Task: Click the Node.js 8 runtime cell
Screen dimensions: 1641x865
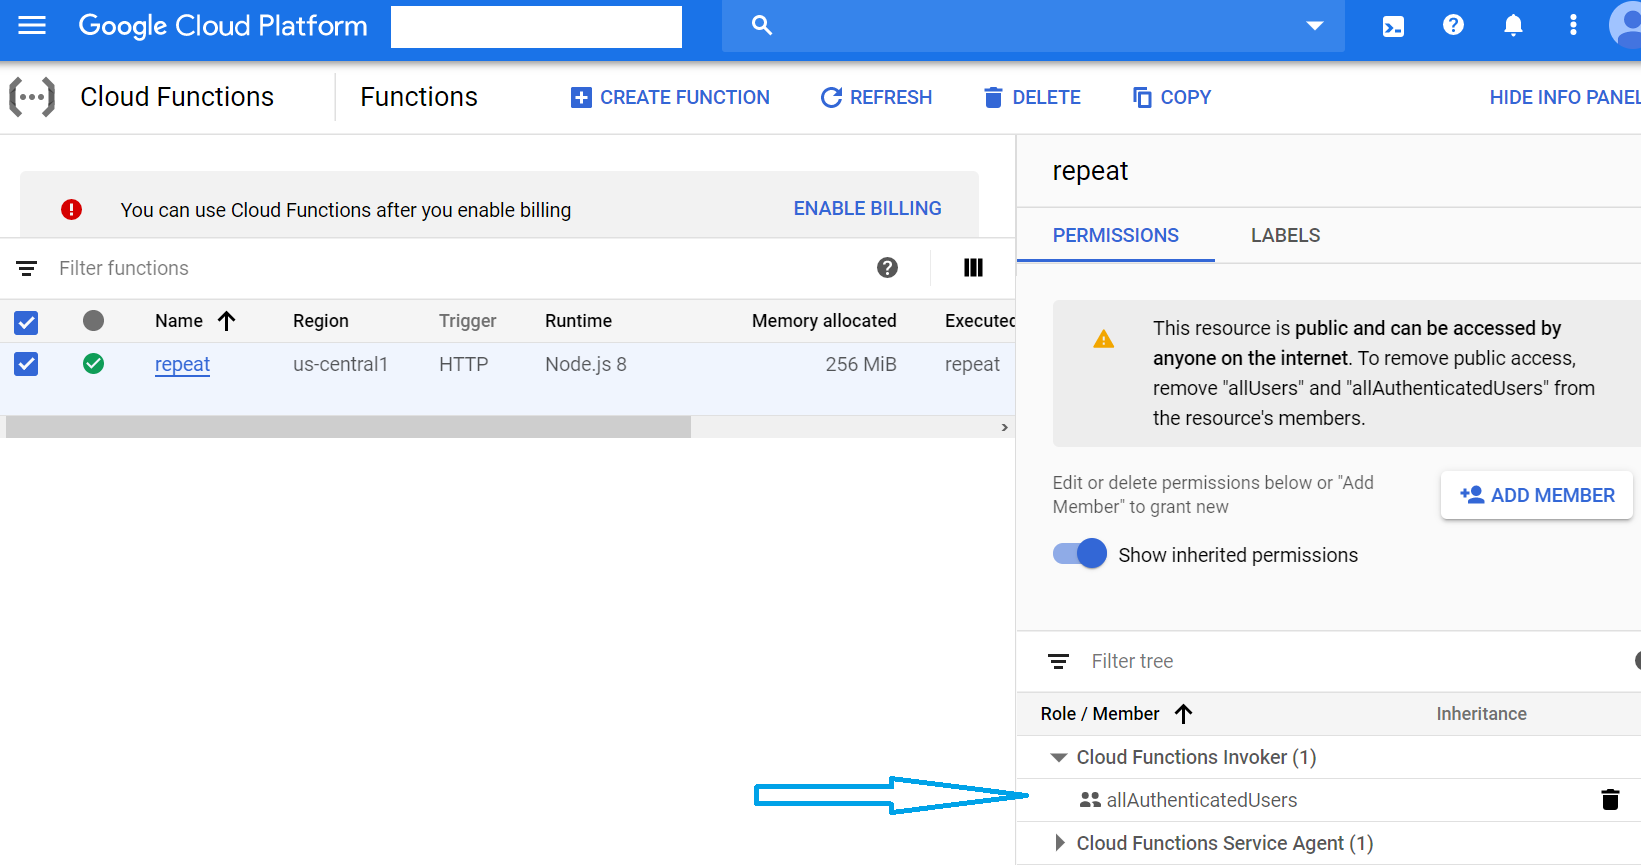Action: click(586, 364)
